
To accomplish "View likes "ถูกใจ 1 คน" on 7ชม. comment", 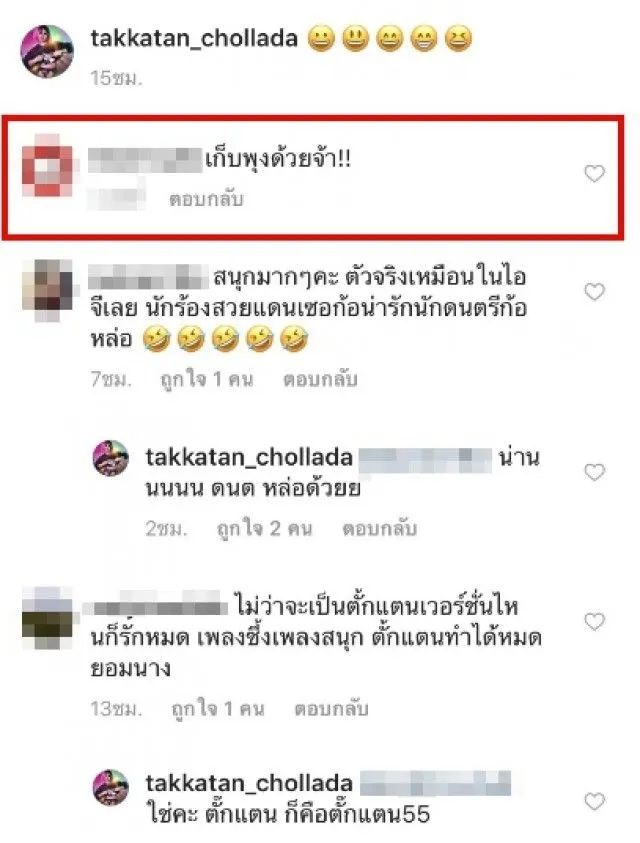I will coord(207,379).
